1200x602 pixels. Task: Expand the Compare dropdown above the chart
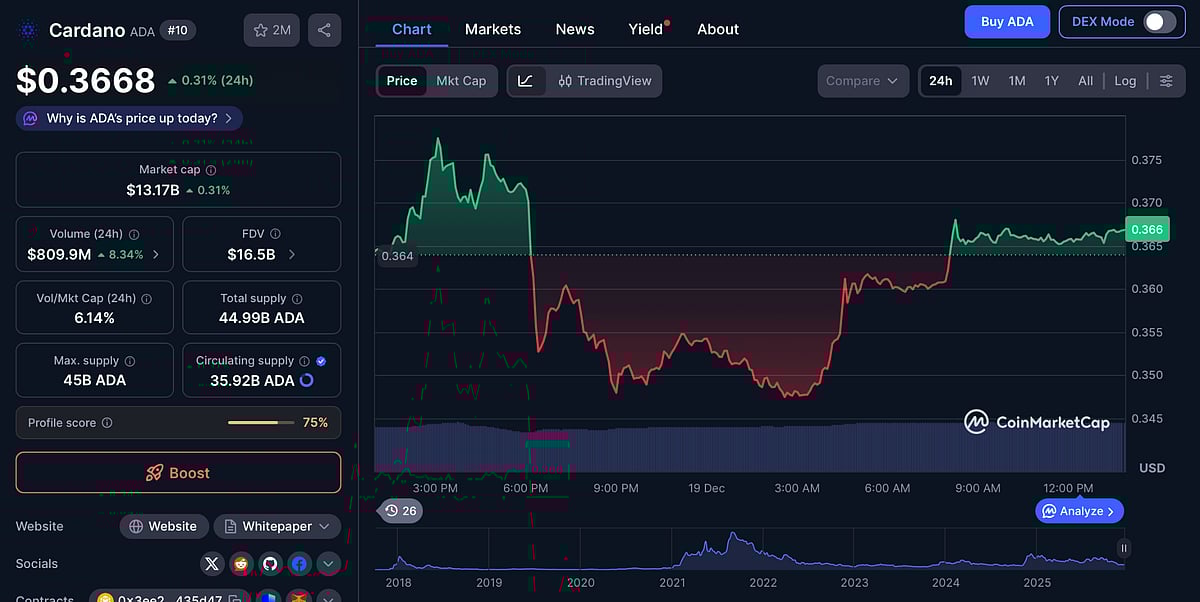[x=862, y=80]
